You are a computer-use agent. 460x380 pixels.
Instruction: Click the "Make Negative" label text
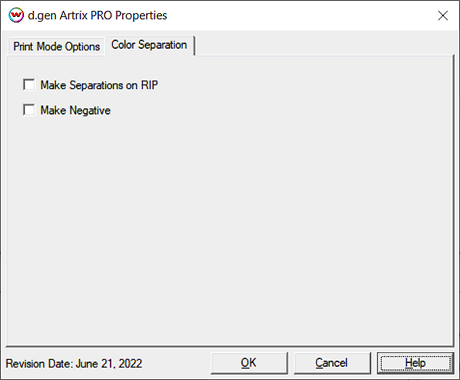(75, 110)
